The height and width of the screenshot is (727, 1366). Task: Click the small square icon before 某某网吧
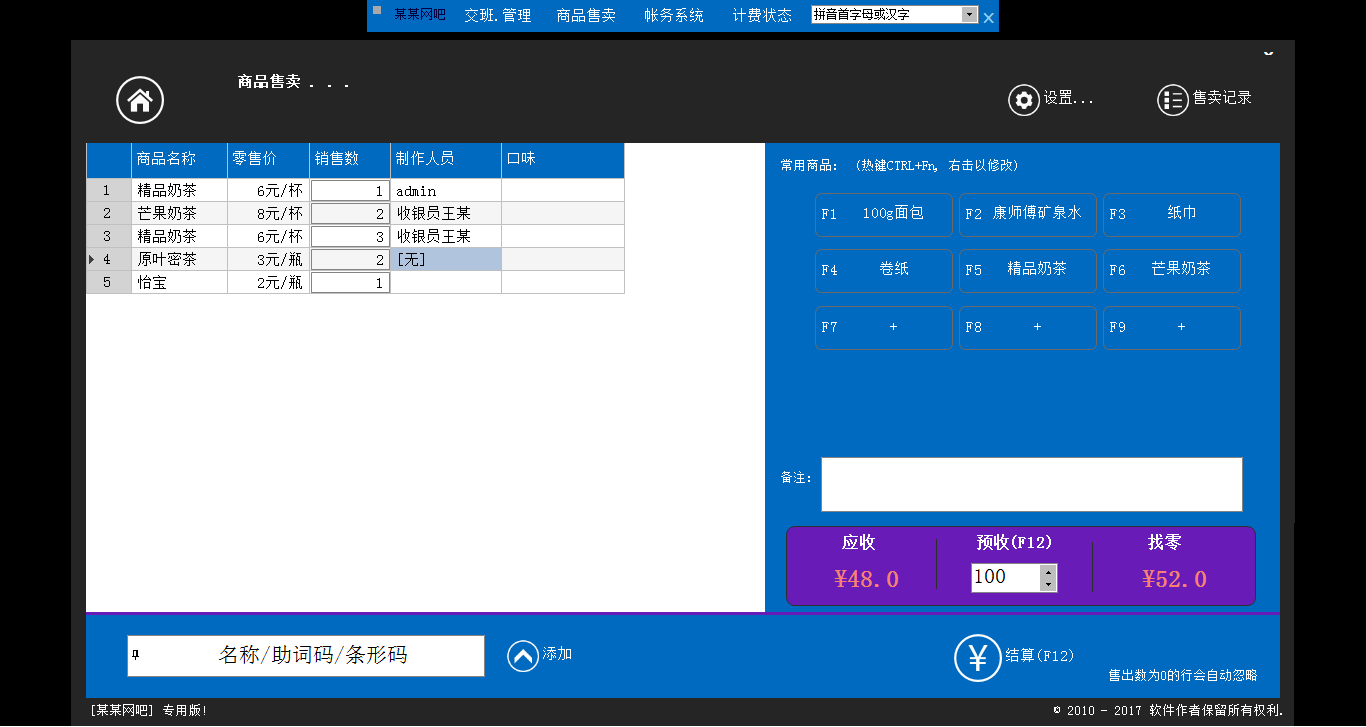click(x=377, y=11)
